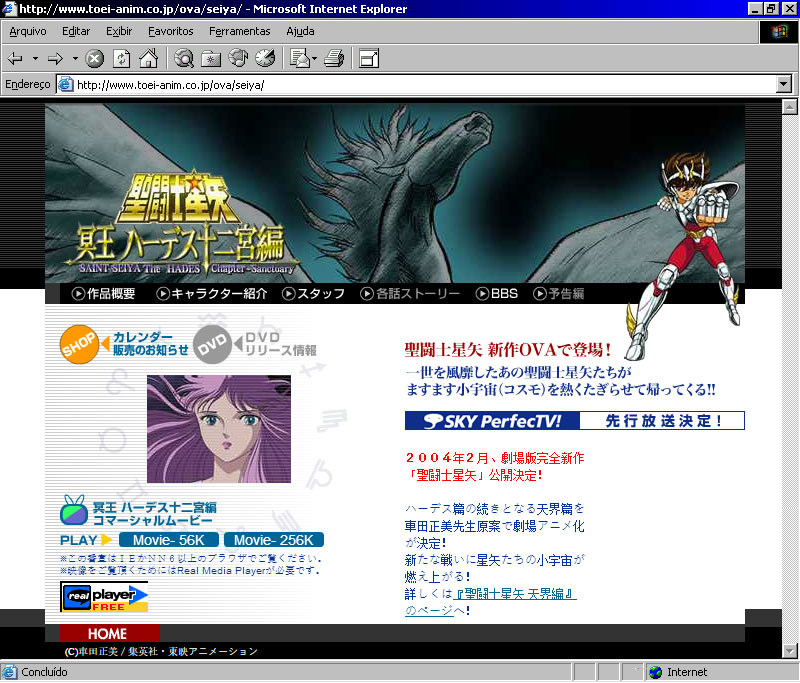The height and width of the screenshot is (683, 800).
Task: Open the History toolbar icon
Action: pyautogui.click(x=265, y=59)
